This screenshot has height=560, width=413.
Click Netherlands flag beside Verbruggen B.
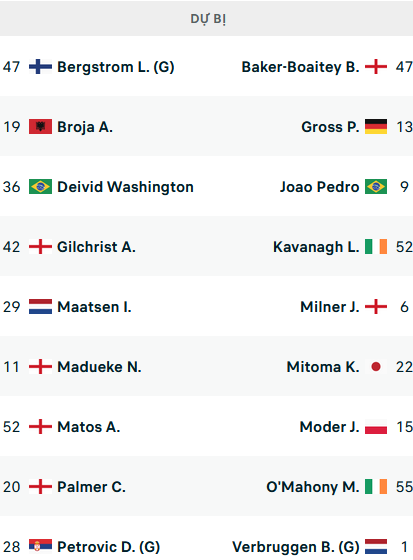376,547
